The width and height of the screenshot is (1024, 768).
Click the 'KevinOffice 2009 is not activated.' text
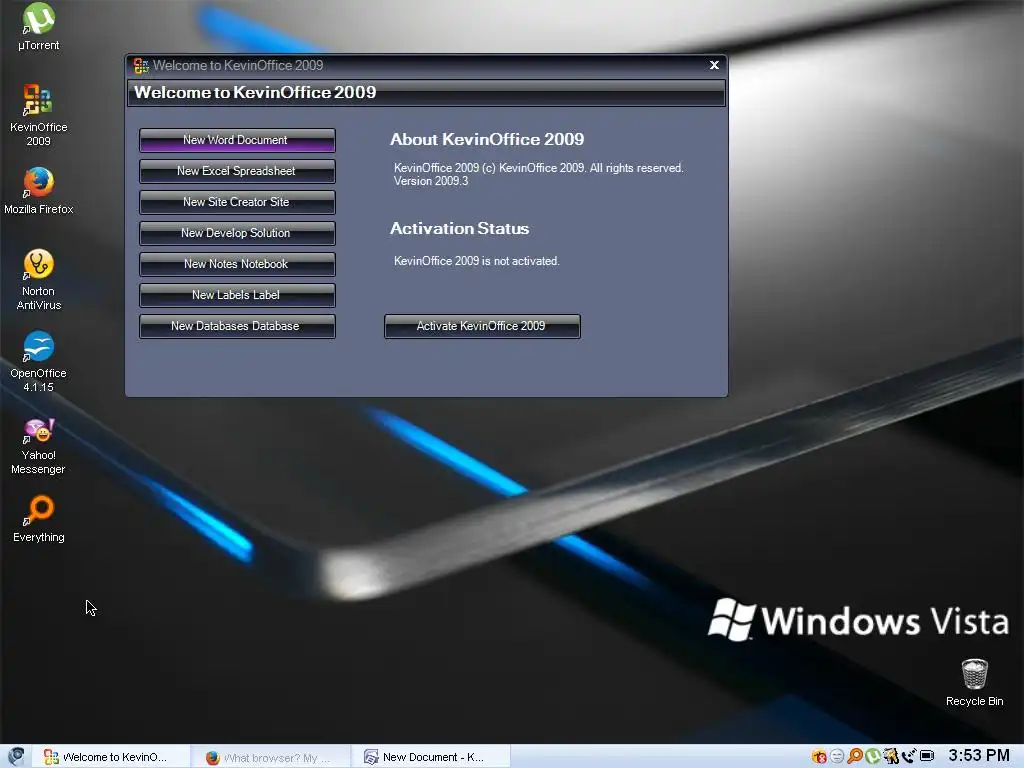click(477, 261)
